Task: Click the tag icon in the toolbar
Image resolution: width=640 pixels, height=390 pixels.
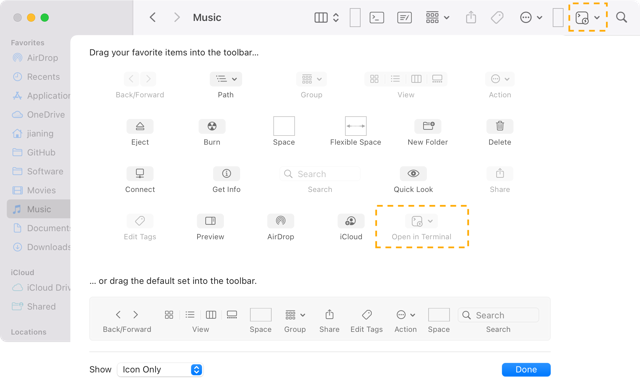Action: click(x=497, y=18)
